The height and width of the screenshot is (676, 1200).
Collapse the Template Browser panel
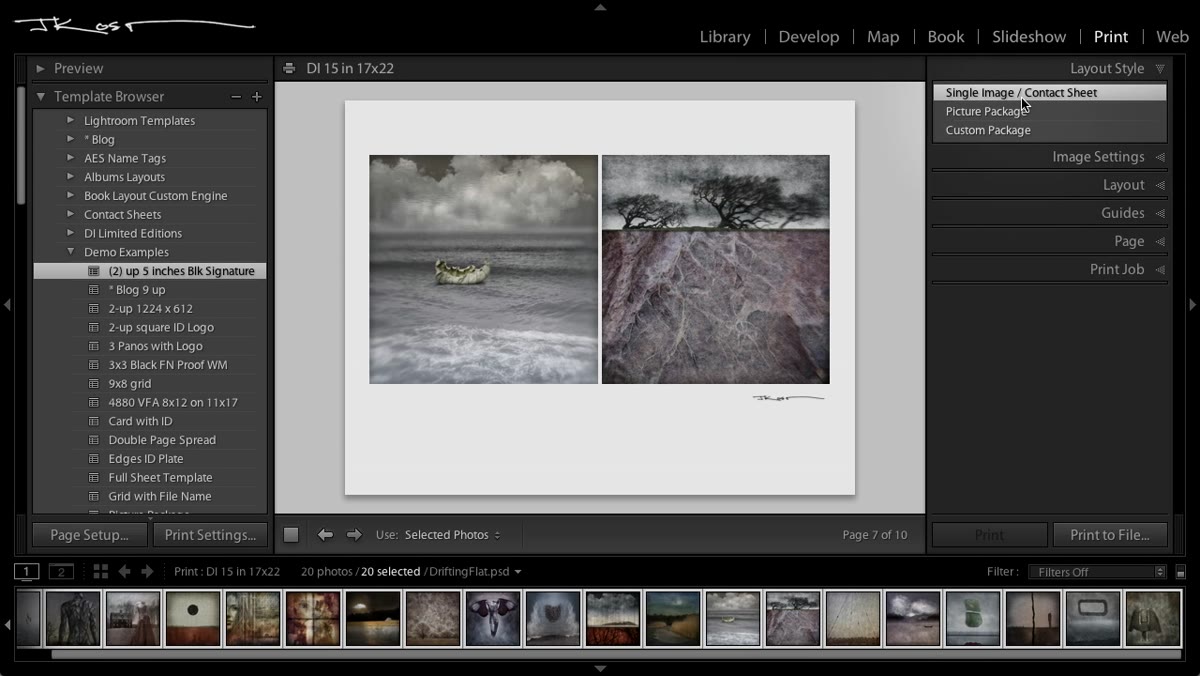[x=41, y=97]
